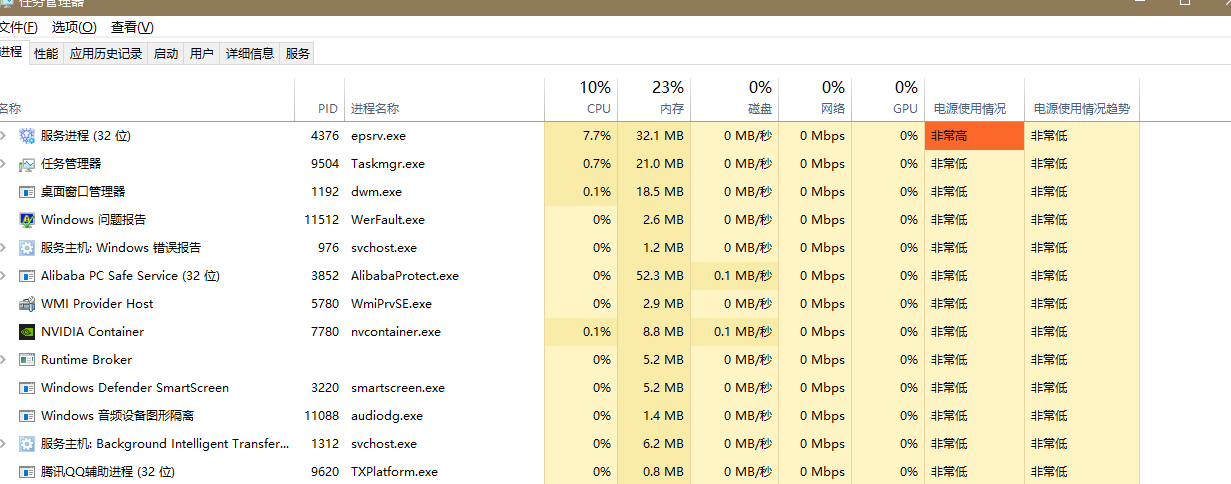Viewport: 1231px width, 484px height.
Task: Expand the 服务进程 (32 位) process group
Action: 3,135
